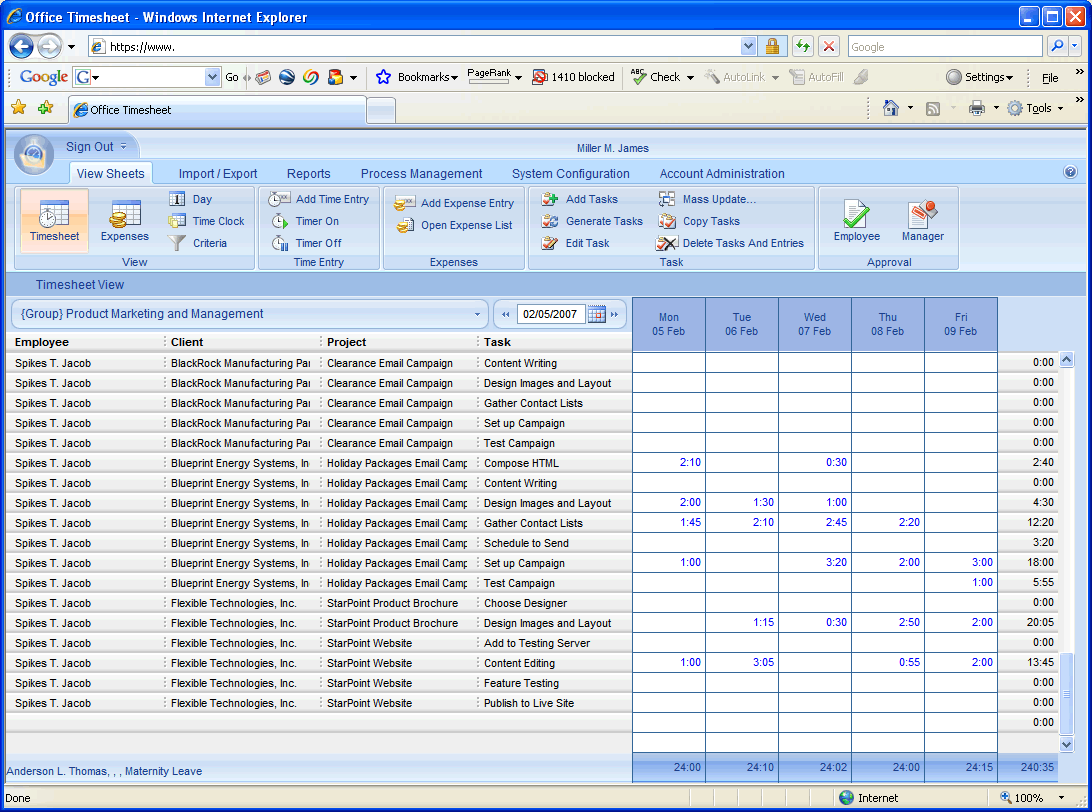
Task: Turn the Timer On
Action: pyautogui.click(x=317, y=221)
